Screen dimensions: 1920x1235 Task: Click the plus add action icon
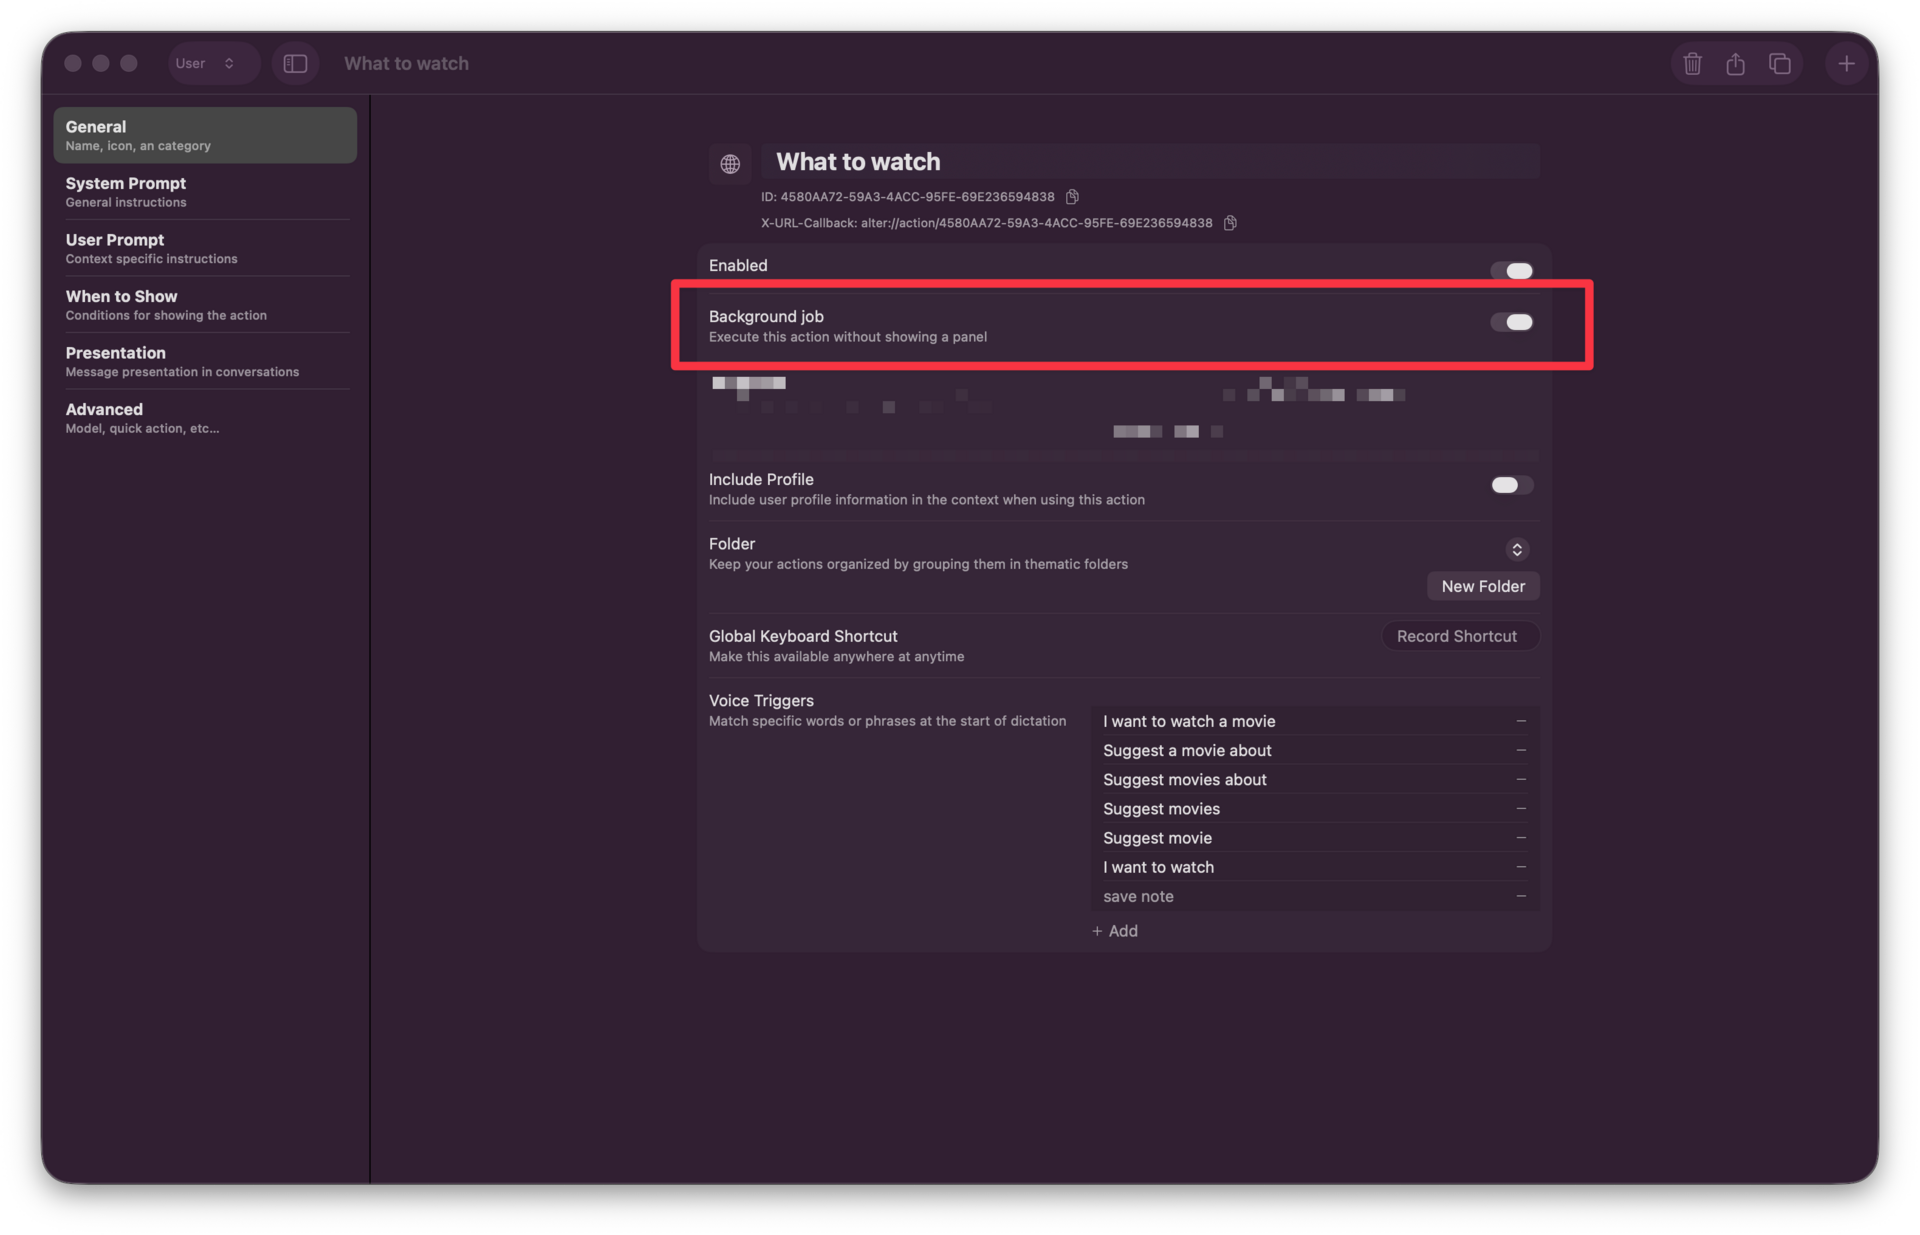pos(1846,63)
